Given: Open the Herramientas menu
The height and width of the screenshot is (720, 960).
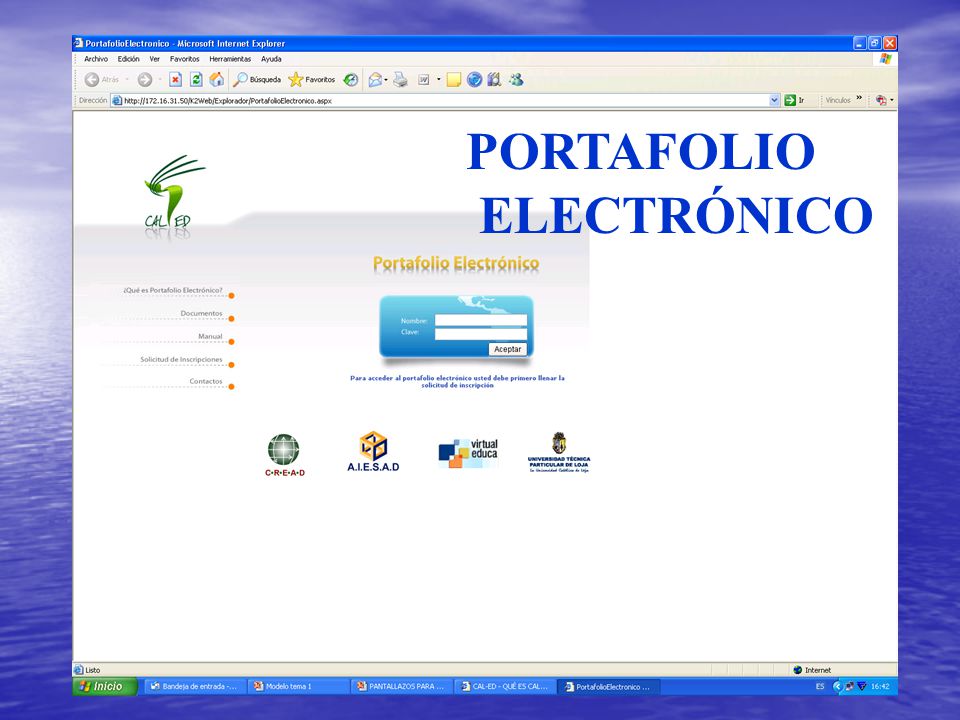Looking at the screenshot, I should click(230, 59).
